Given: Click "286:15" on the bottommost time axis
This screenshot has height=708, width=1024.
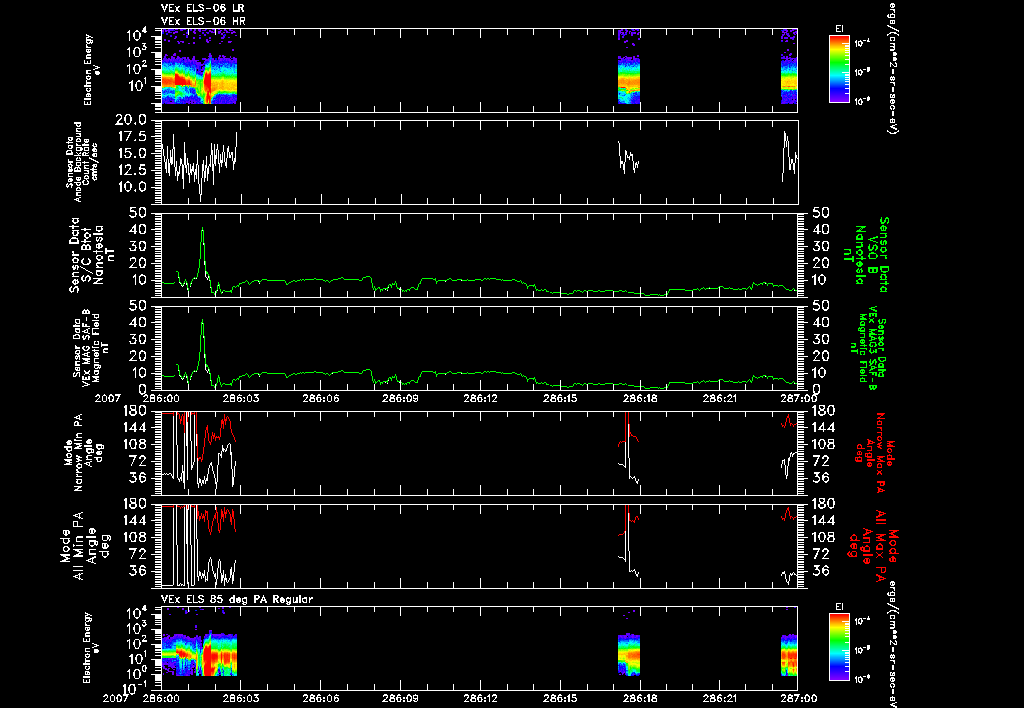Looking at the screenshot, I should coord(560,698).
